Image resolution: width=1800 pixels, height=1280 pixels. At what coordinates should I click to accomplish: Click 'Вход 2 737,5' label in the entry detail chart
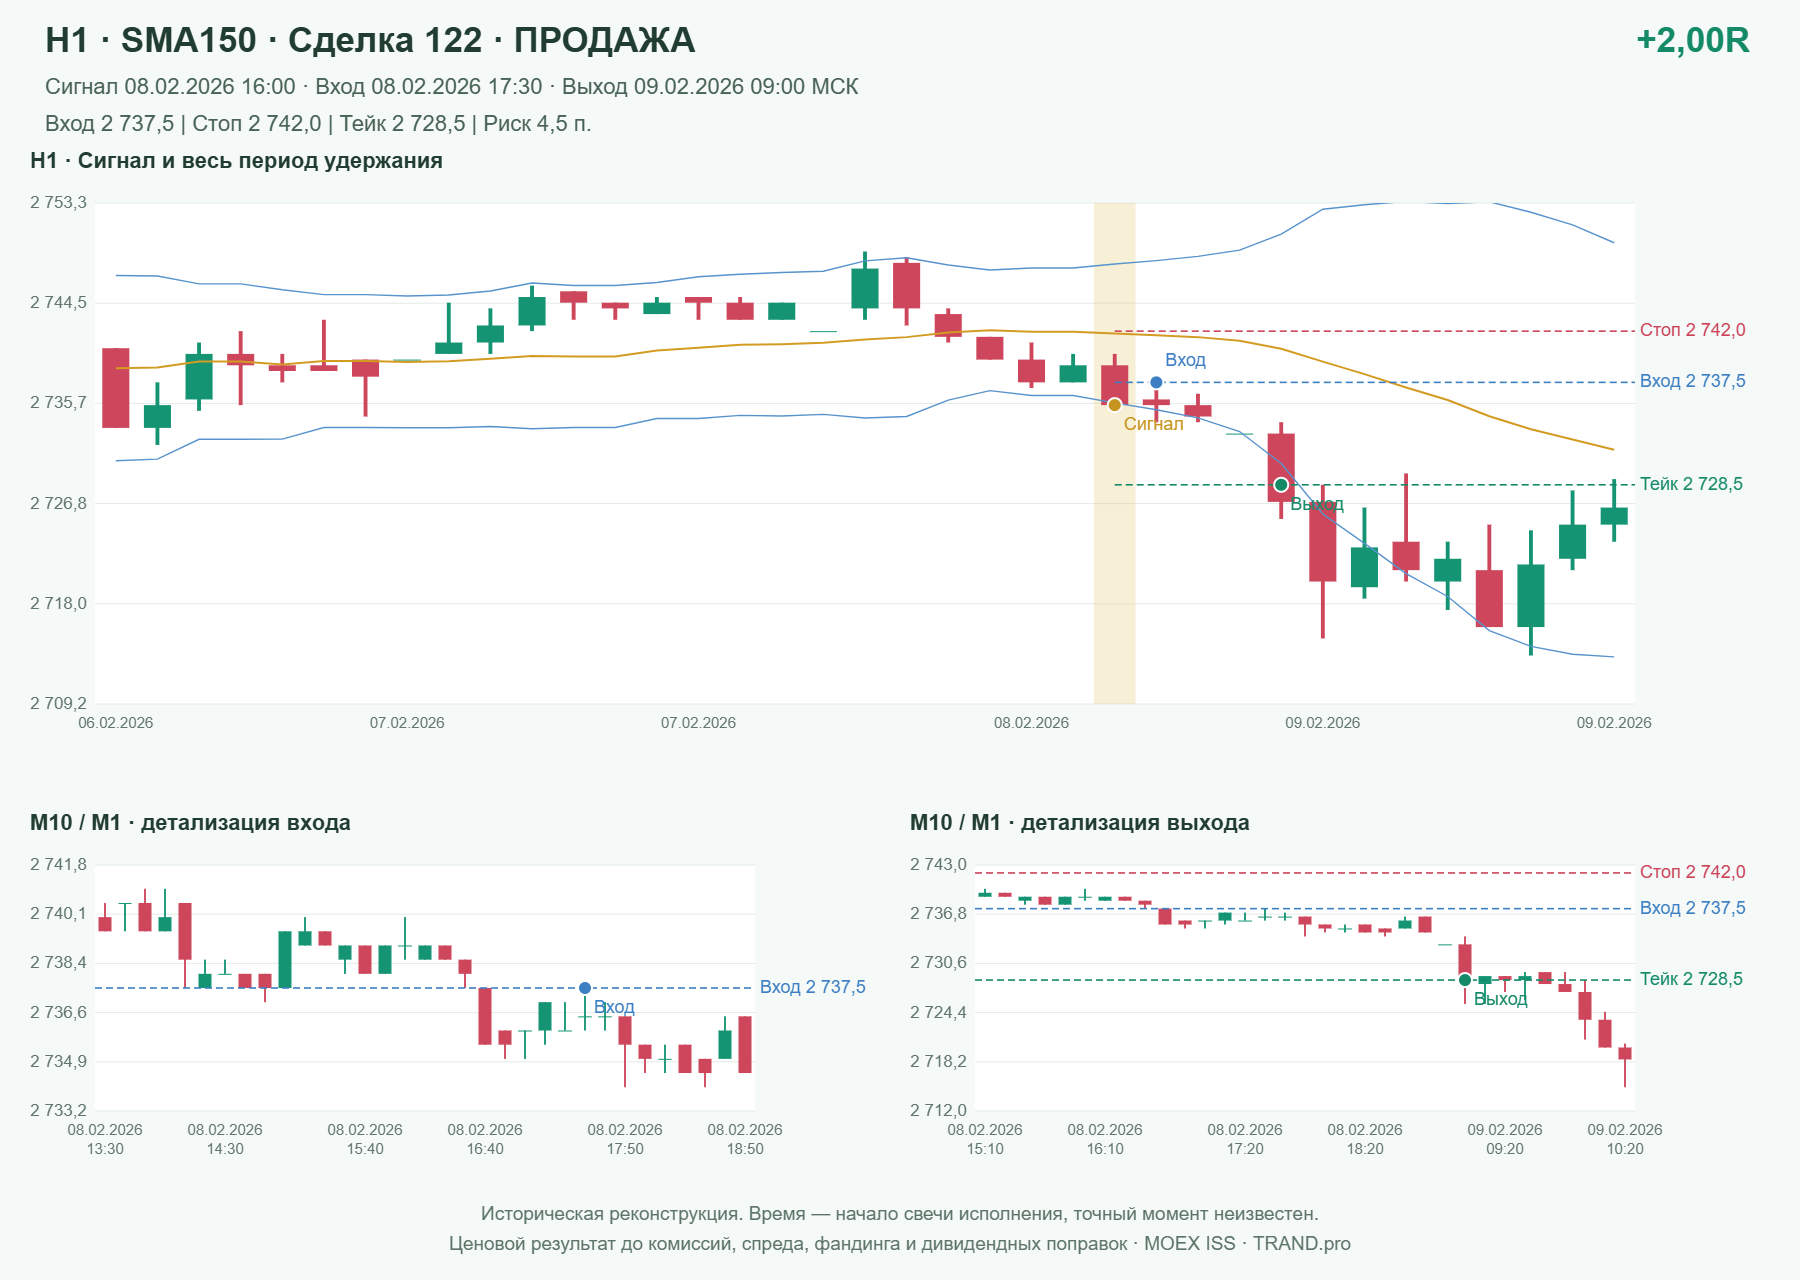(x=812, y=987)
